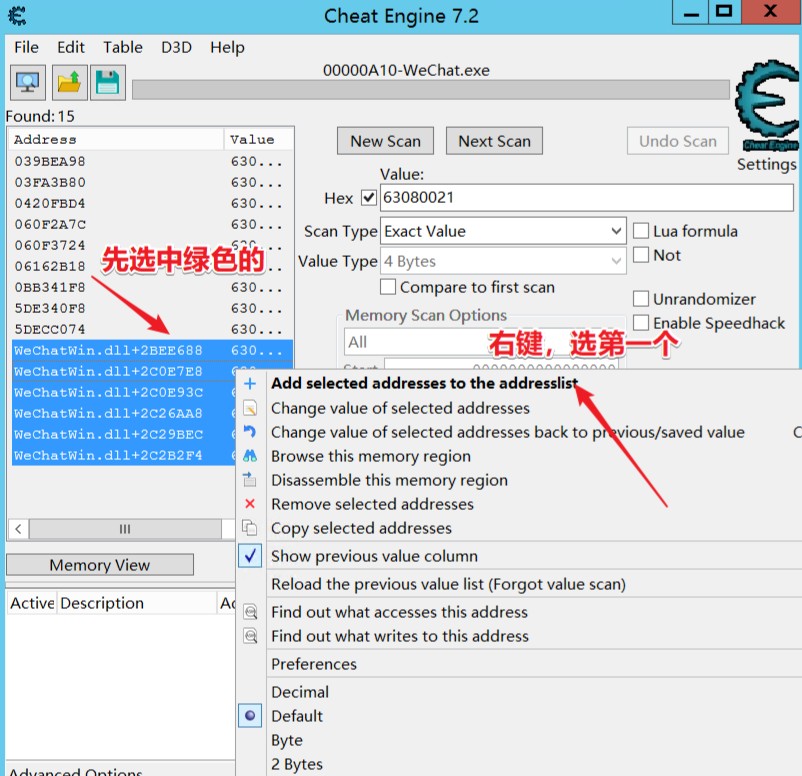This screenshot has width=802, height=776.
Task: Click the save floppy disk icon
Action: click(107, 82)
